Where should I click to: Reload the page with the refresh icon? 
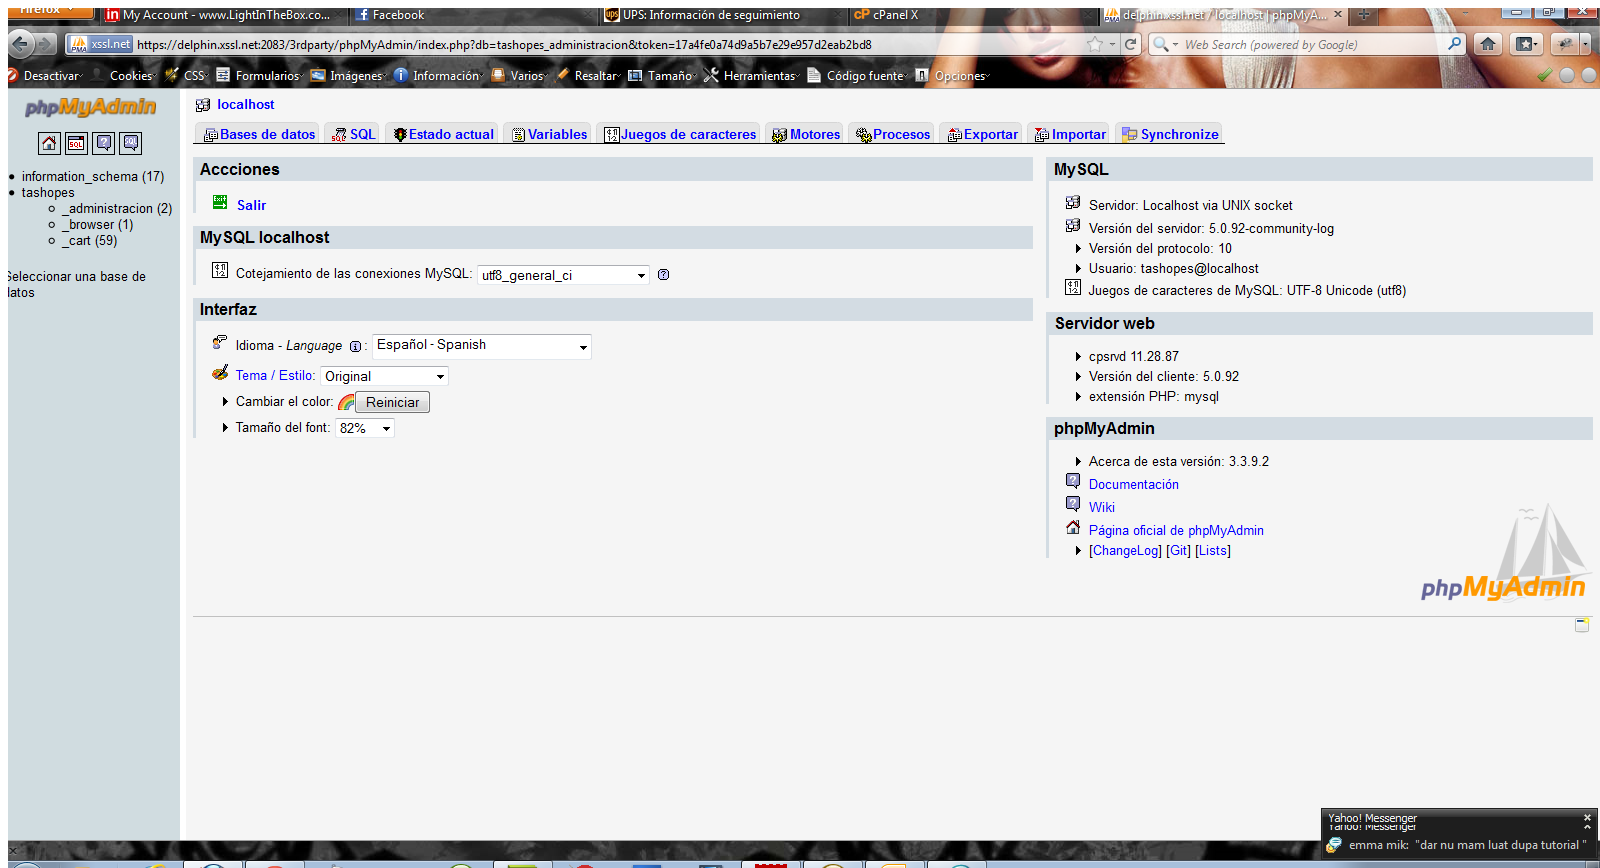[1131, 44]
